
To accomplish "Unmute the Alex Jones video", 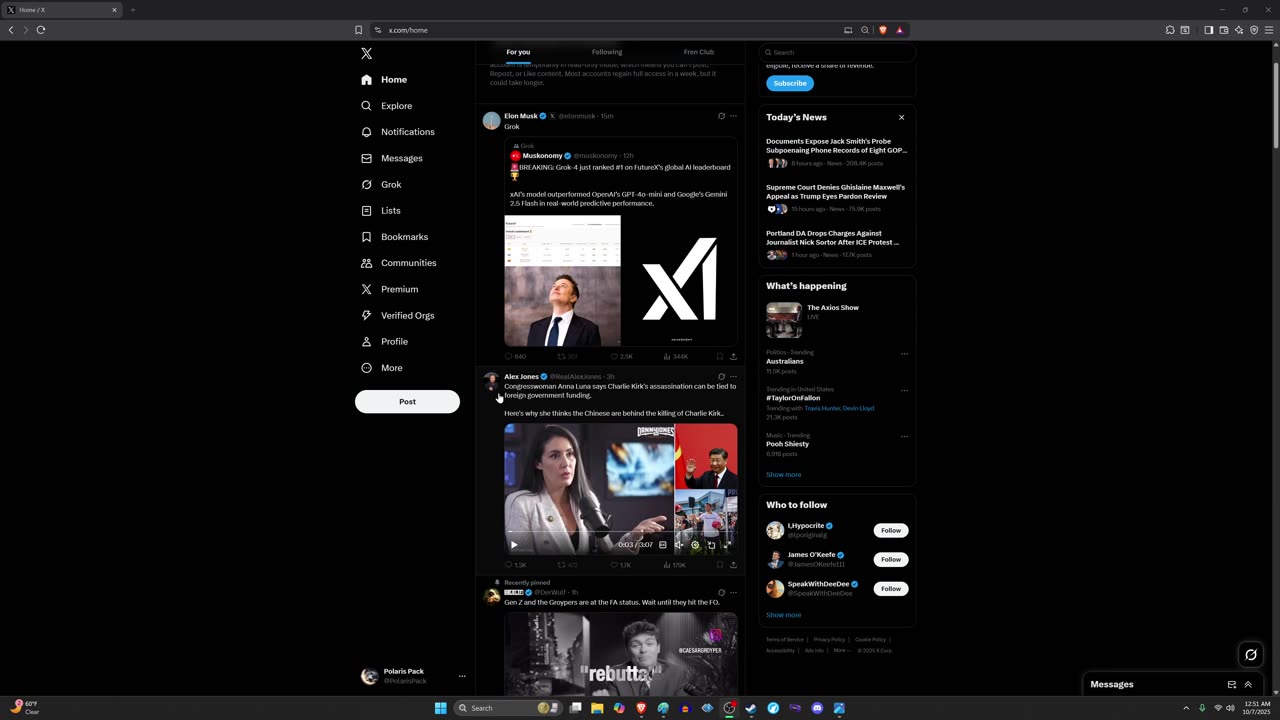I will [x=679, y=545].
